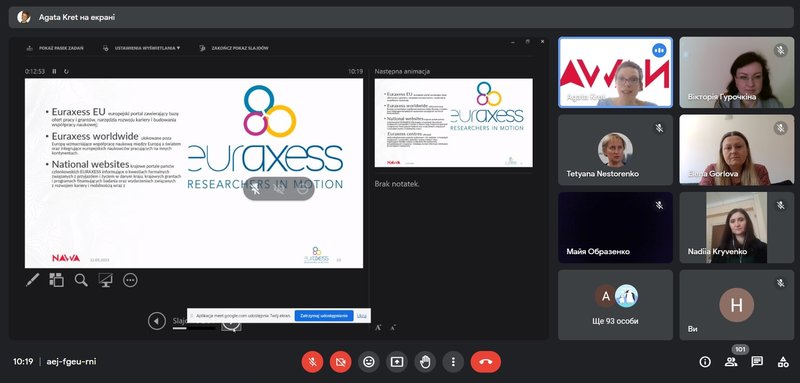
Task: Click the Brak notatek notes area
Action: click(397, 184)
